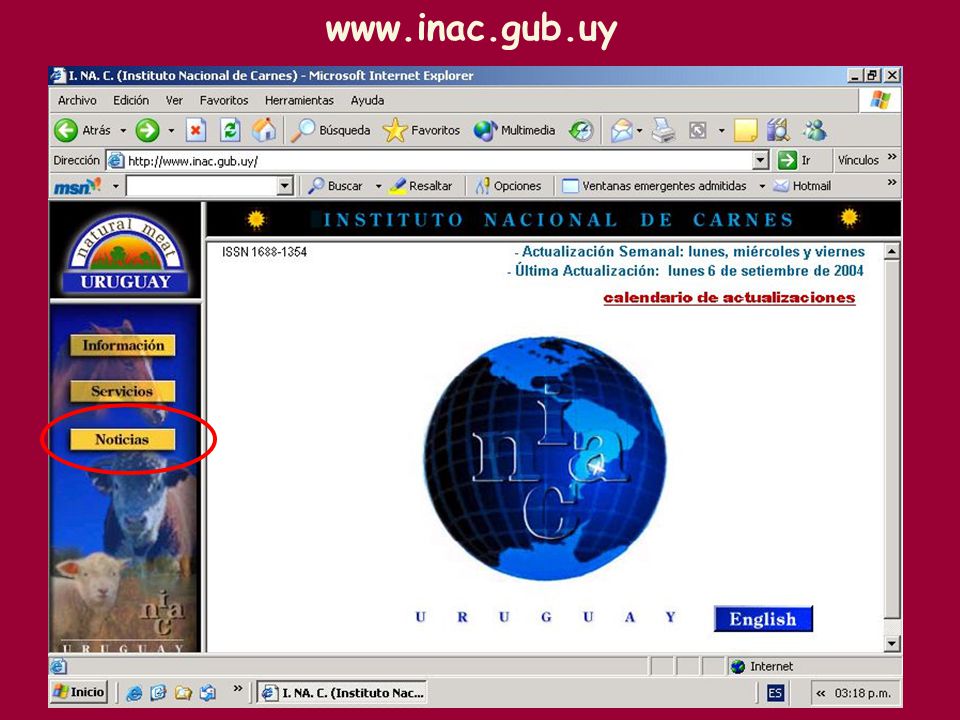Click the INAC globe image
The image size is (960, 720).
click(545, 458)
